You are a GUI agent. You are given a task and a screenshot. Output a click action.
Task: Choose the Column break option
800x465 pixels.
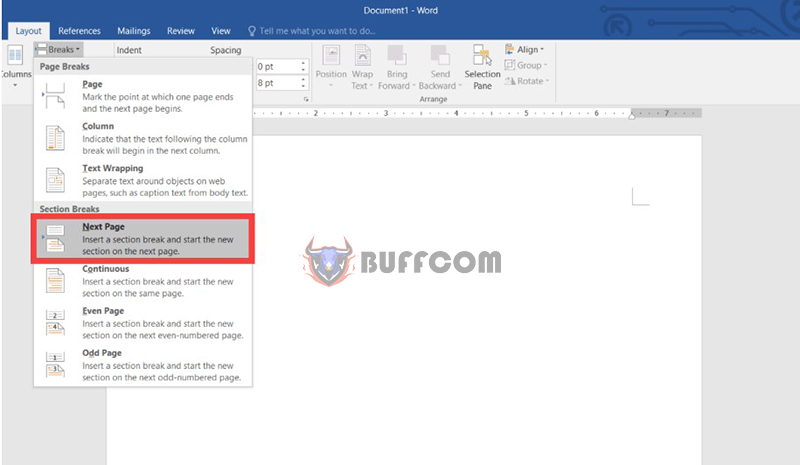pos(143,138)
